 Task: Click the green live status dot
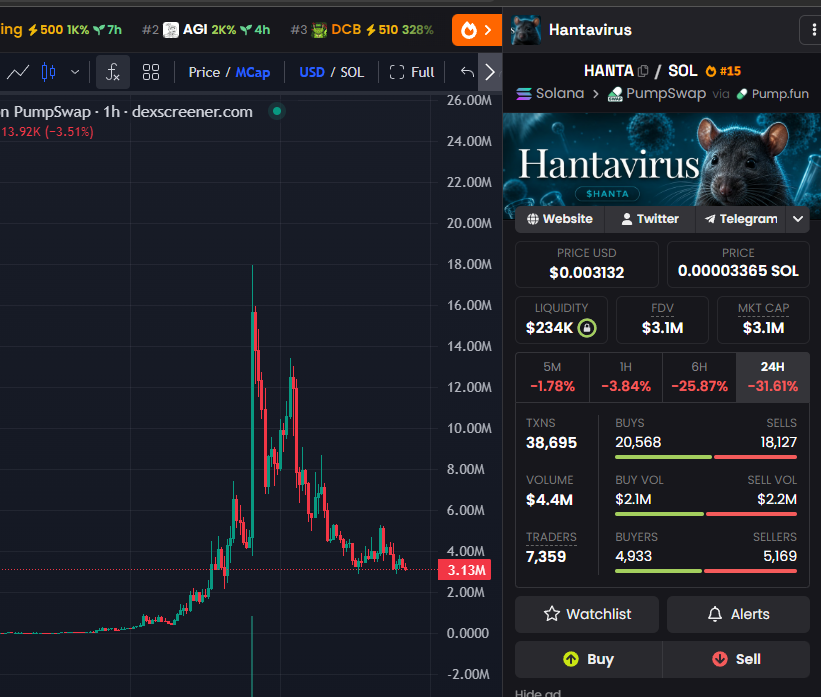(x=277, y=111)
